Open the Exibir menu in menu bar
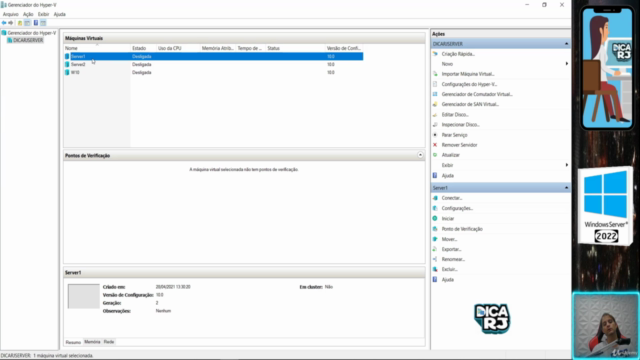 point(43,14)
